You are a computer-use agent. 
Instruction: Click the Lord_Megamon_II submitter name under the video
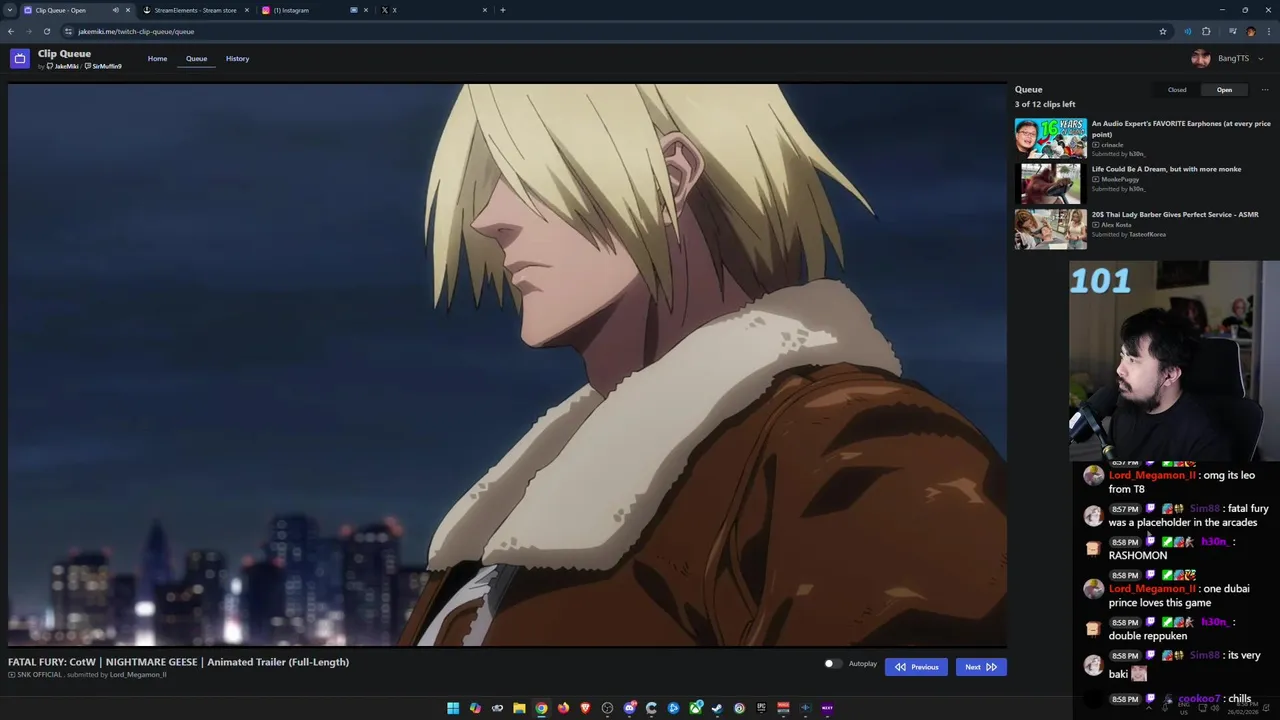tap(138, 675)
